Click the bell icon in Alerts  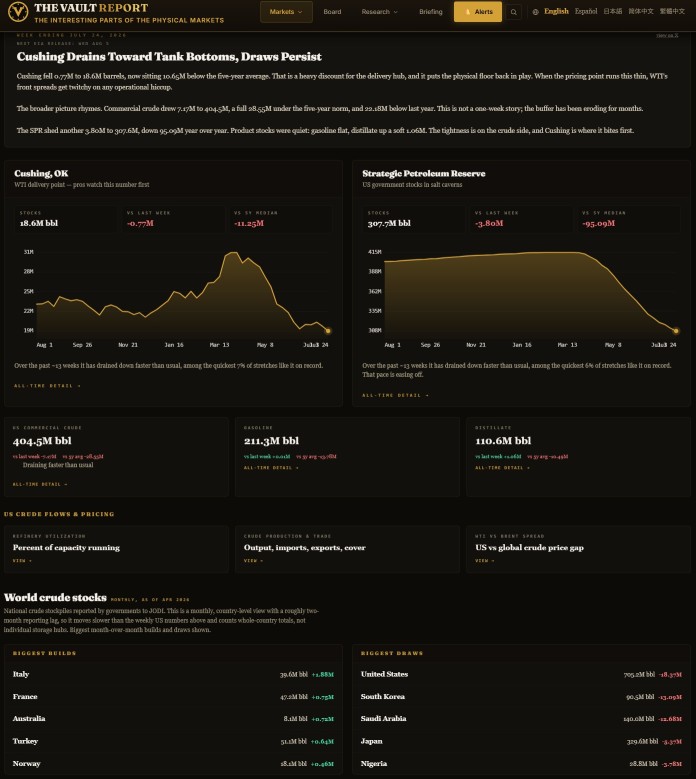(467, 12)
